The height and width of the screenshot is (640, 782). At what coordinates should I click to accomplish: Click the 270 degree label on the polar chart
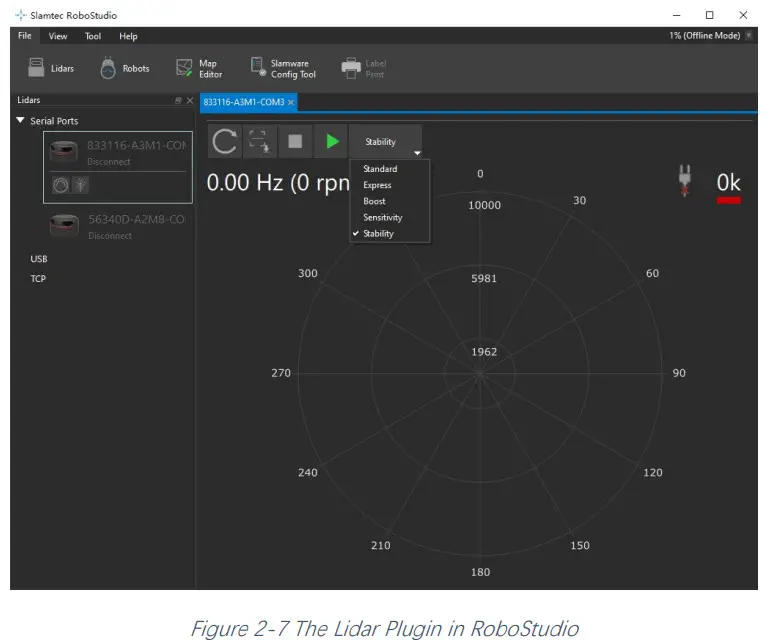click(281, 373)
